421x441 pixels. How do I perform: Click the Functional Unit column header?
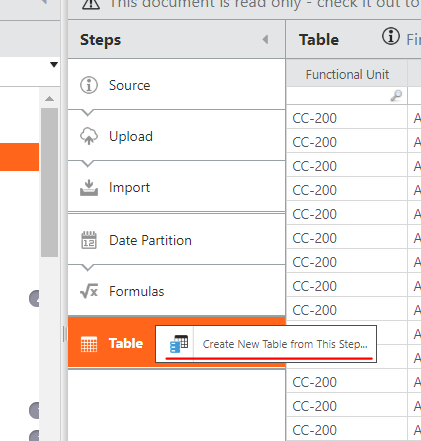[347, 74]
